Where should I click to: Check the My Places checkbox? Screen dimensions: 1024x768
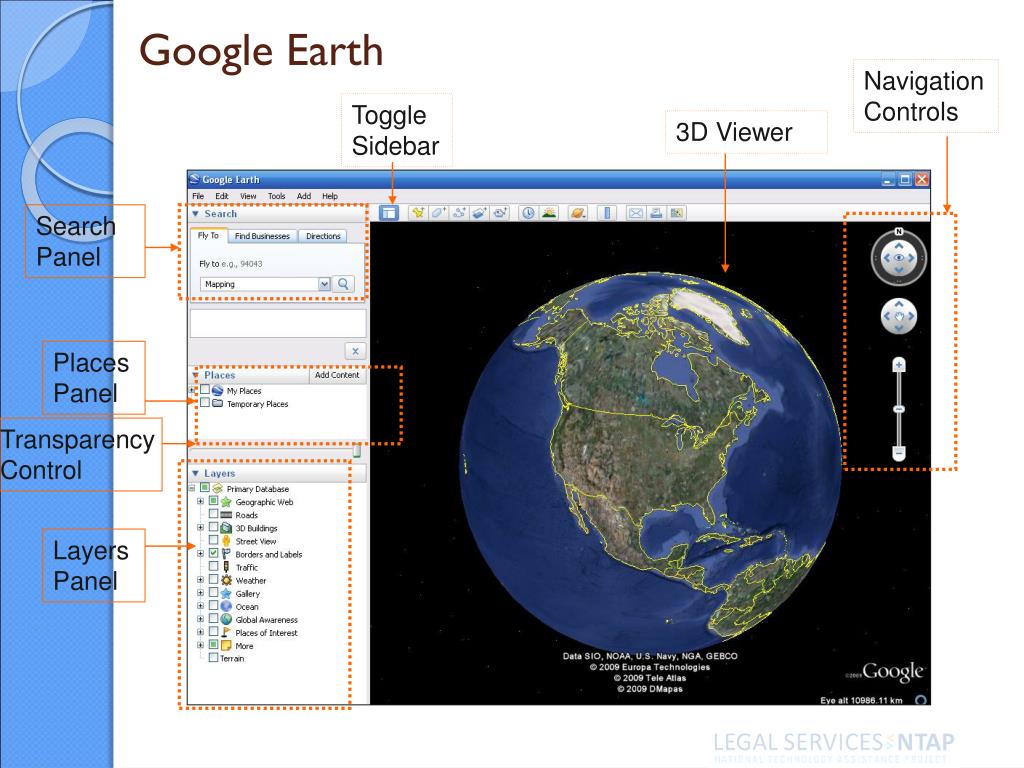coord(204,390)
